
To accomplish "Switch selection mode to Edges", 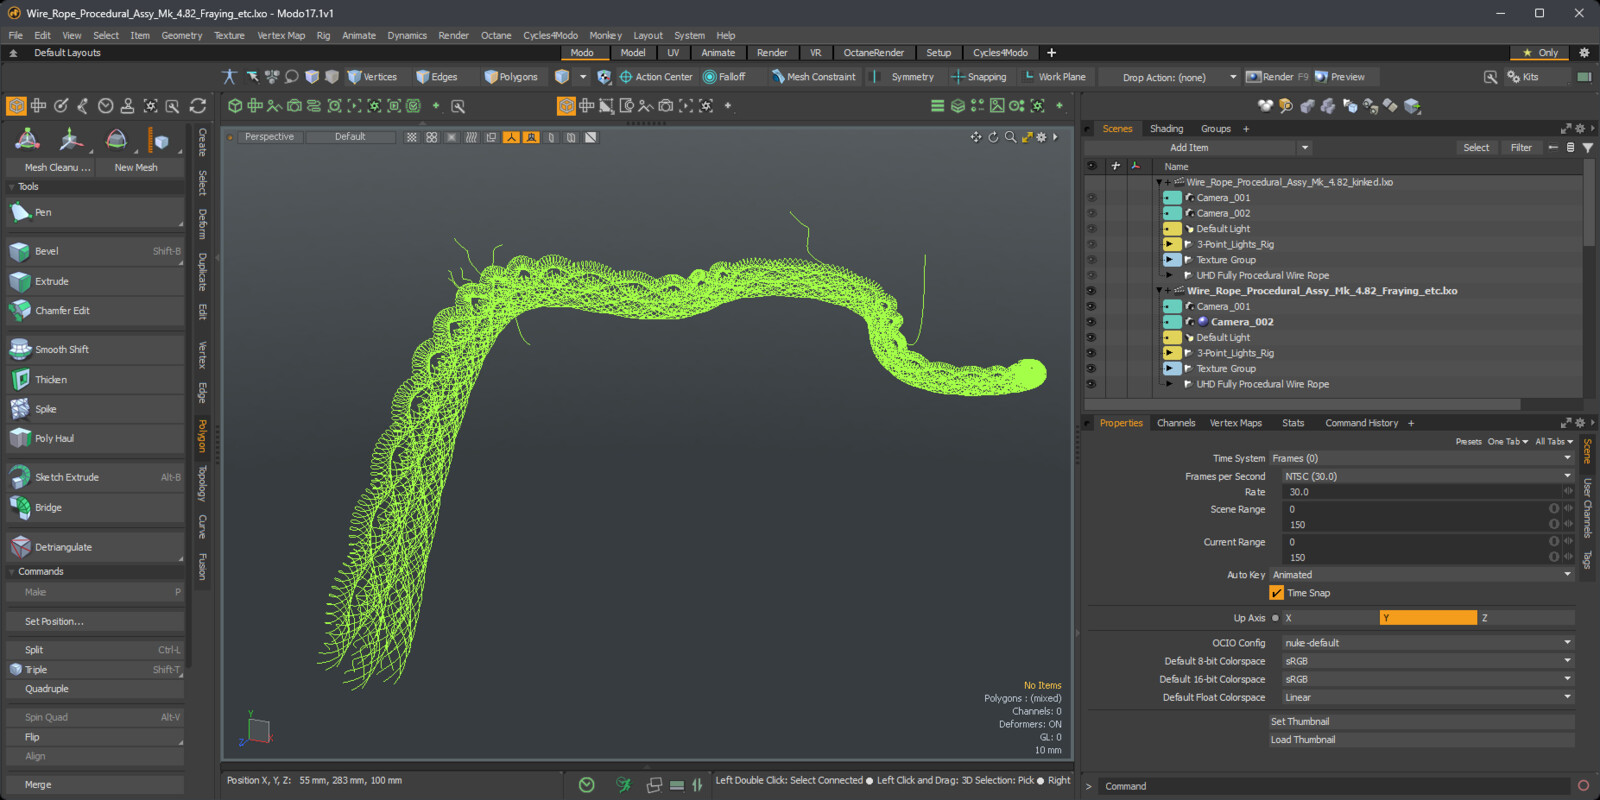I will (437, 77).
